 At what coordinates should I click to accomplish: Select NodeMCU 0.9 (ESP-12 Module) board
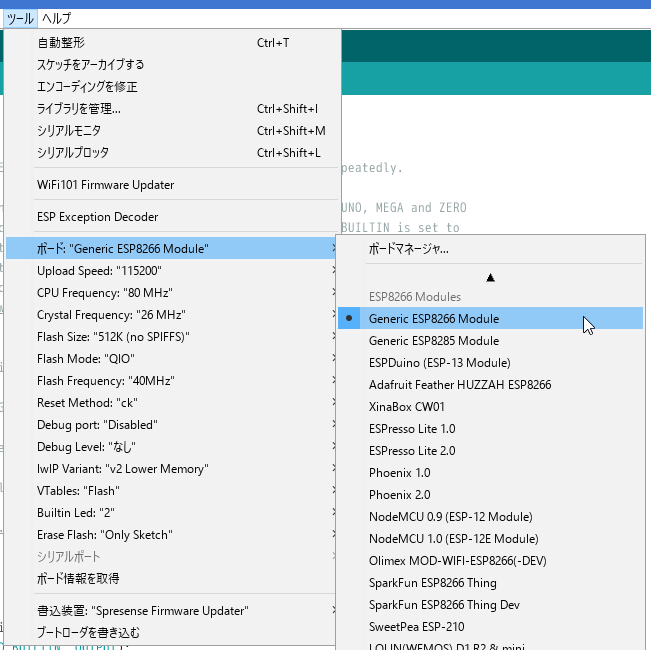click(x=490, y=516)
